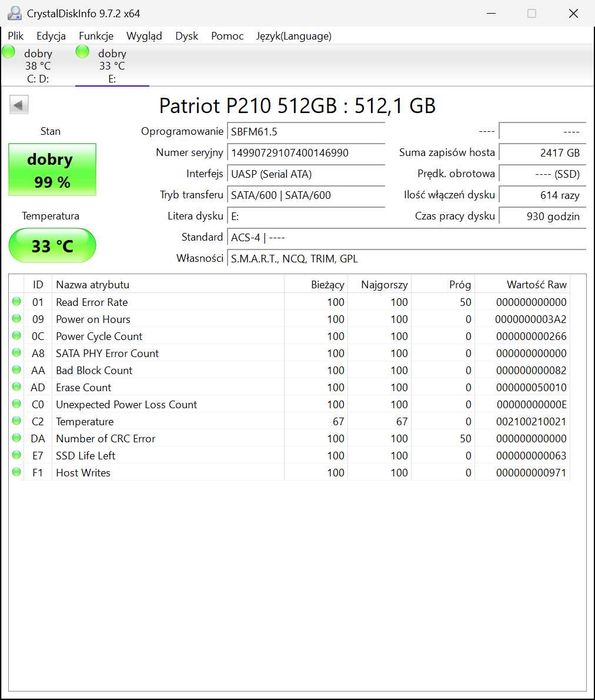This screenshot has height=700, width=595.
Task: Open the Język(Language) menu
Action: 294,36
